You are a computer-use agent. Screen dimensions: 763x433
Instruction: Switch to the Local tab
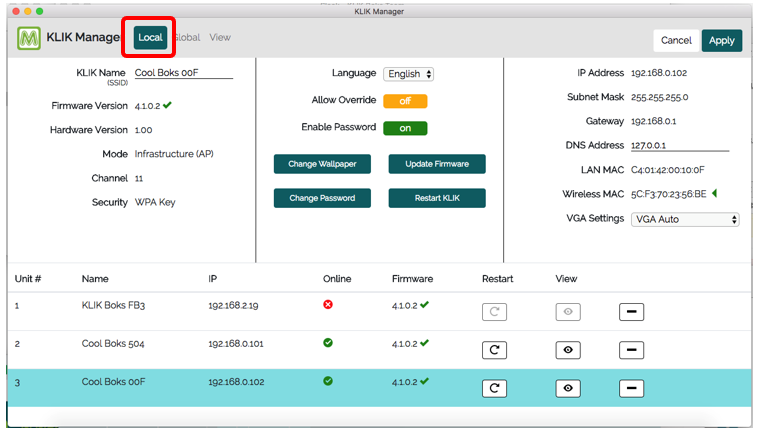coord(150,37)
